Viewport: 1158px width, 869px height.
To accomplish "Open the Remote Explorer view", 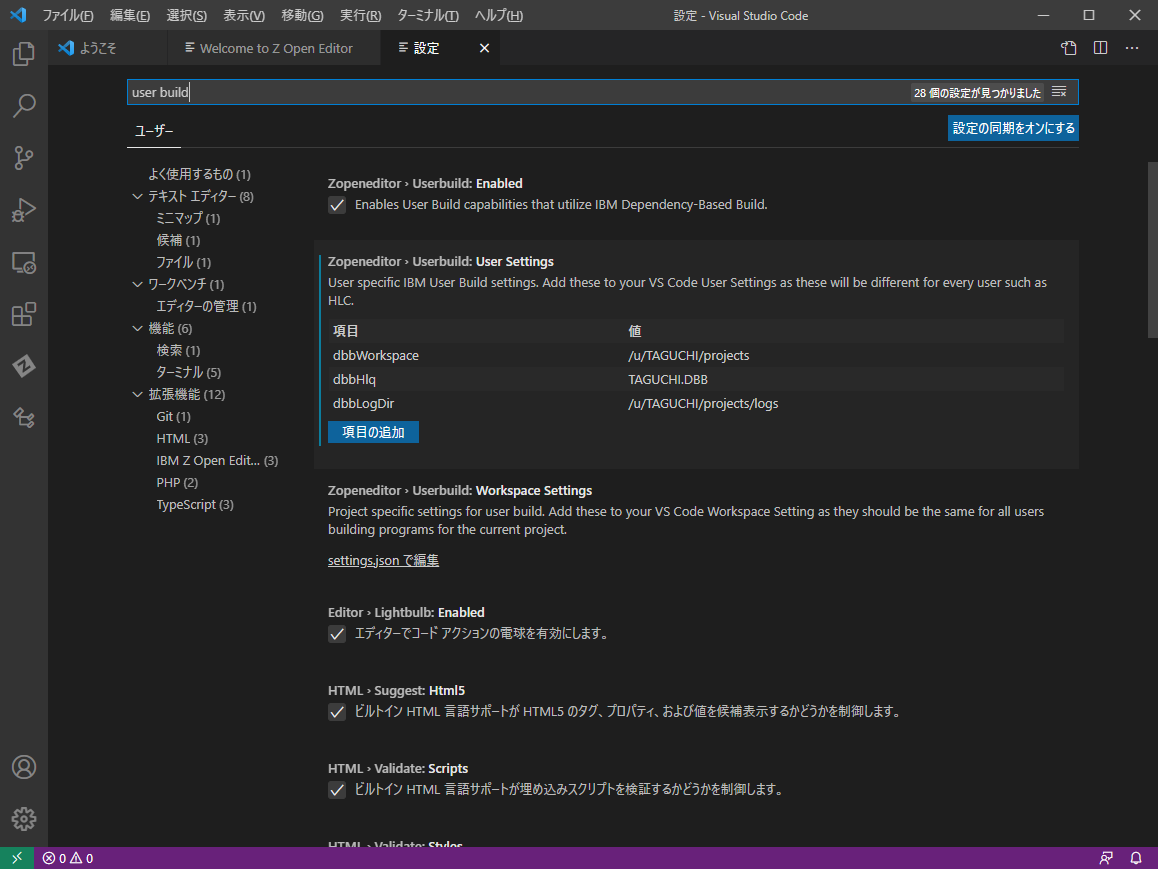I will [x=24, y=263].
